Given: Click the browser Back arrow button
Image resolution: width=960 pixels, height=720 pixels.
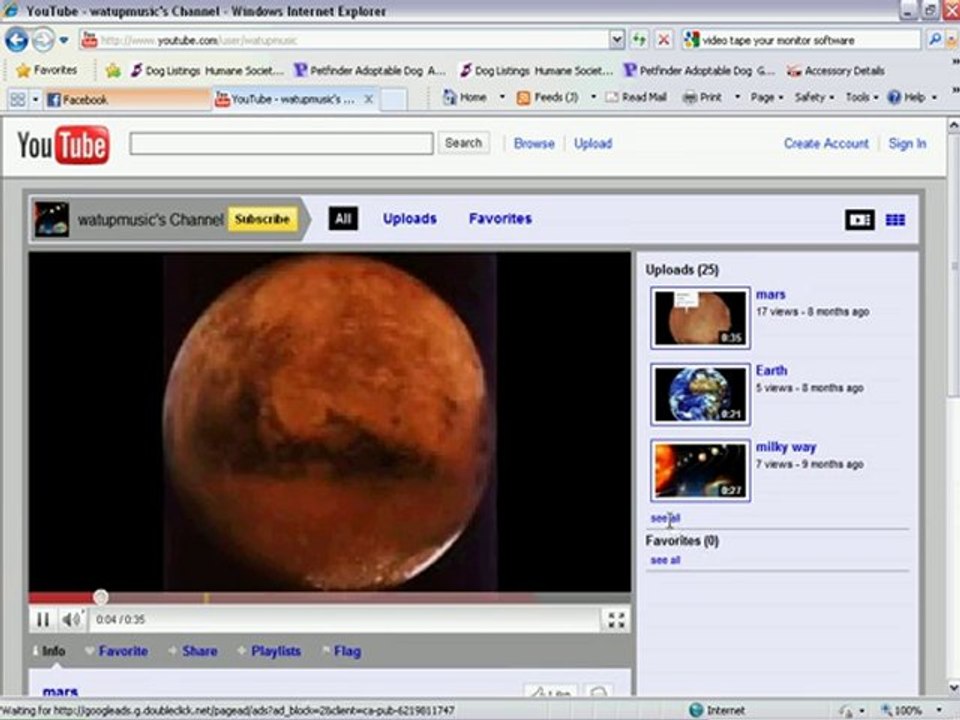Looking at the screenshot, I should [x=17, y=40].
